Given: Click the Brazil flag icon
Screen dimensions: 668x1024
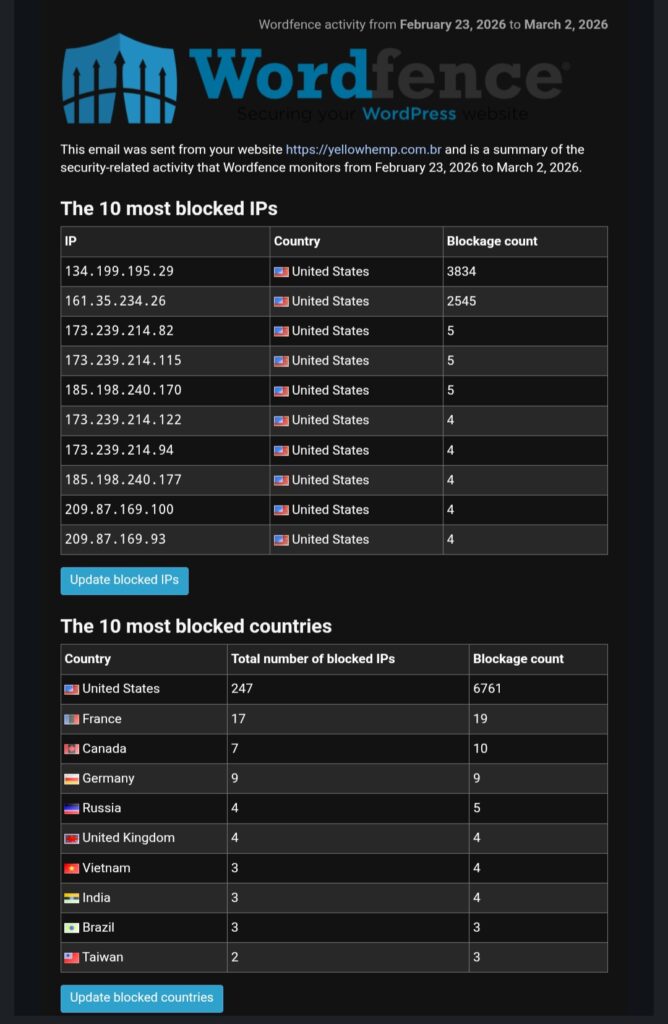Looking at the screenshot, I should pyautogui.click(x=71, y=928).
